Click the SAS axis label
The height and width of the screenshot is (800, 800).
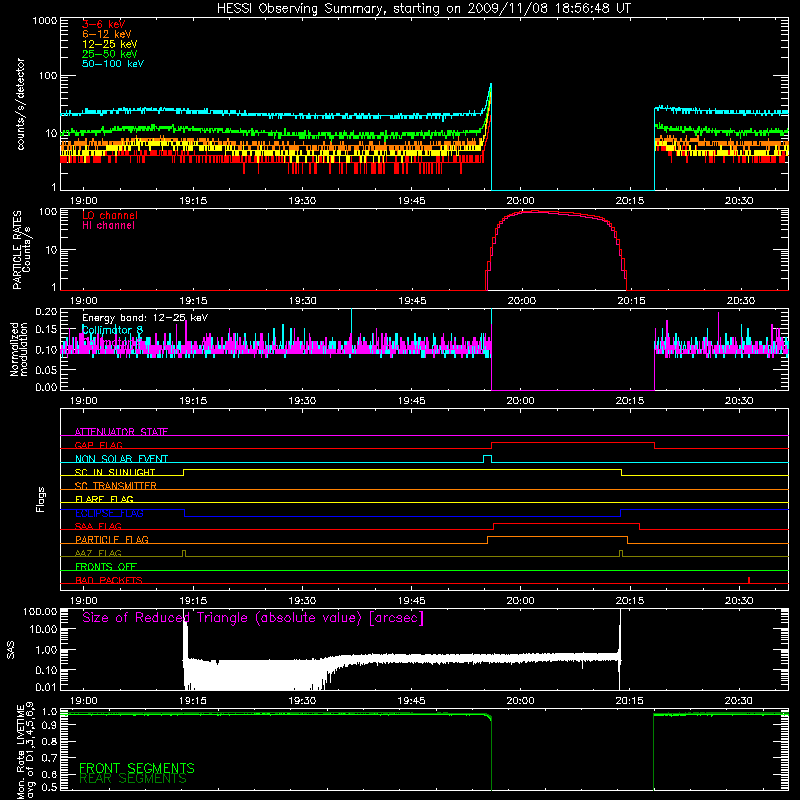(10, 650)
